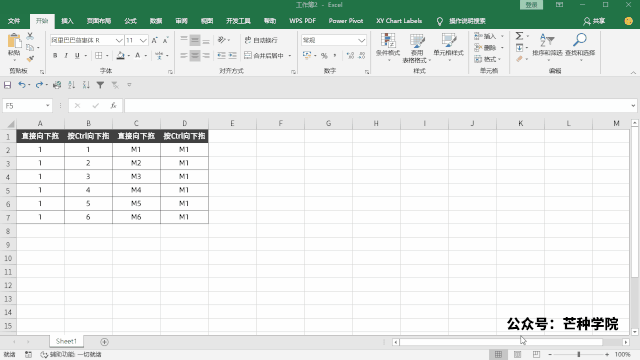Add a new sheet with plus button

pos(104,342)
